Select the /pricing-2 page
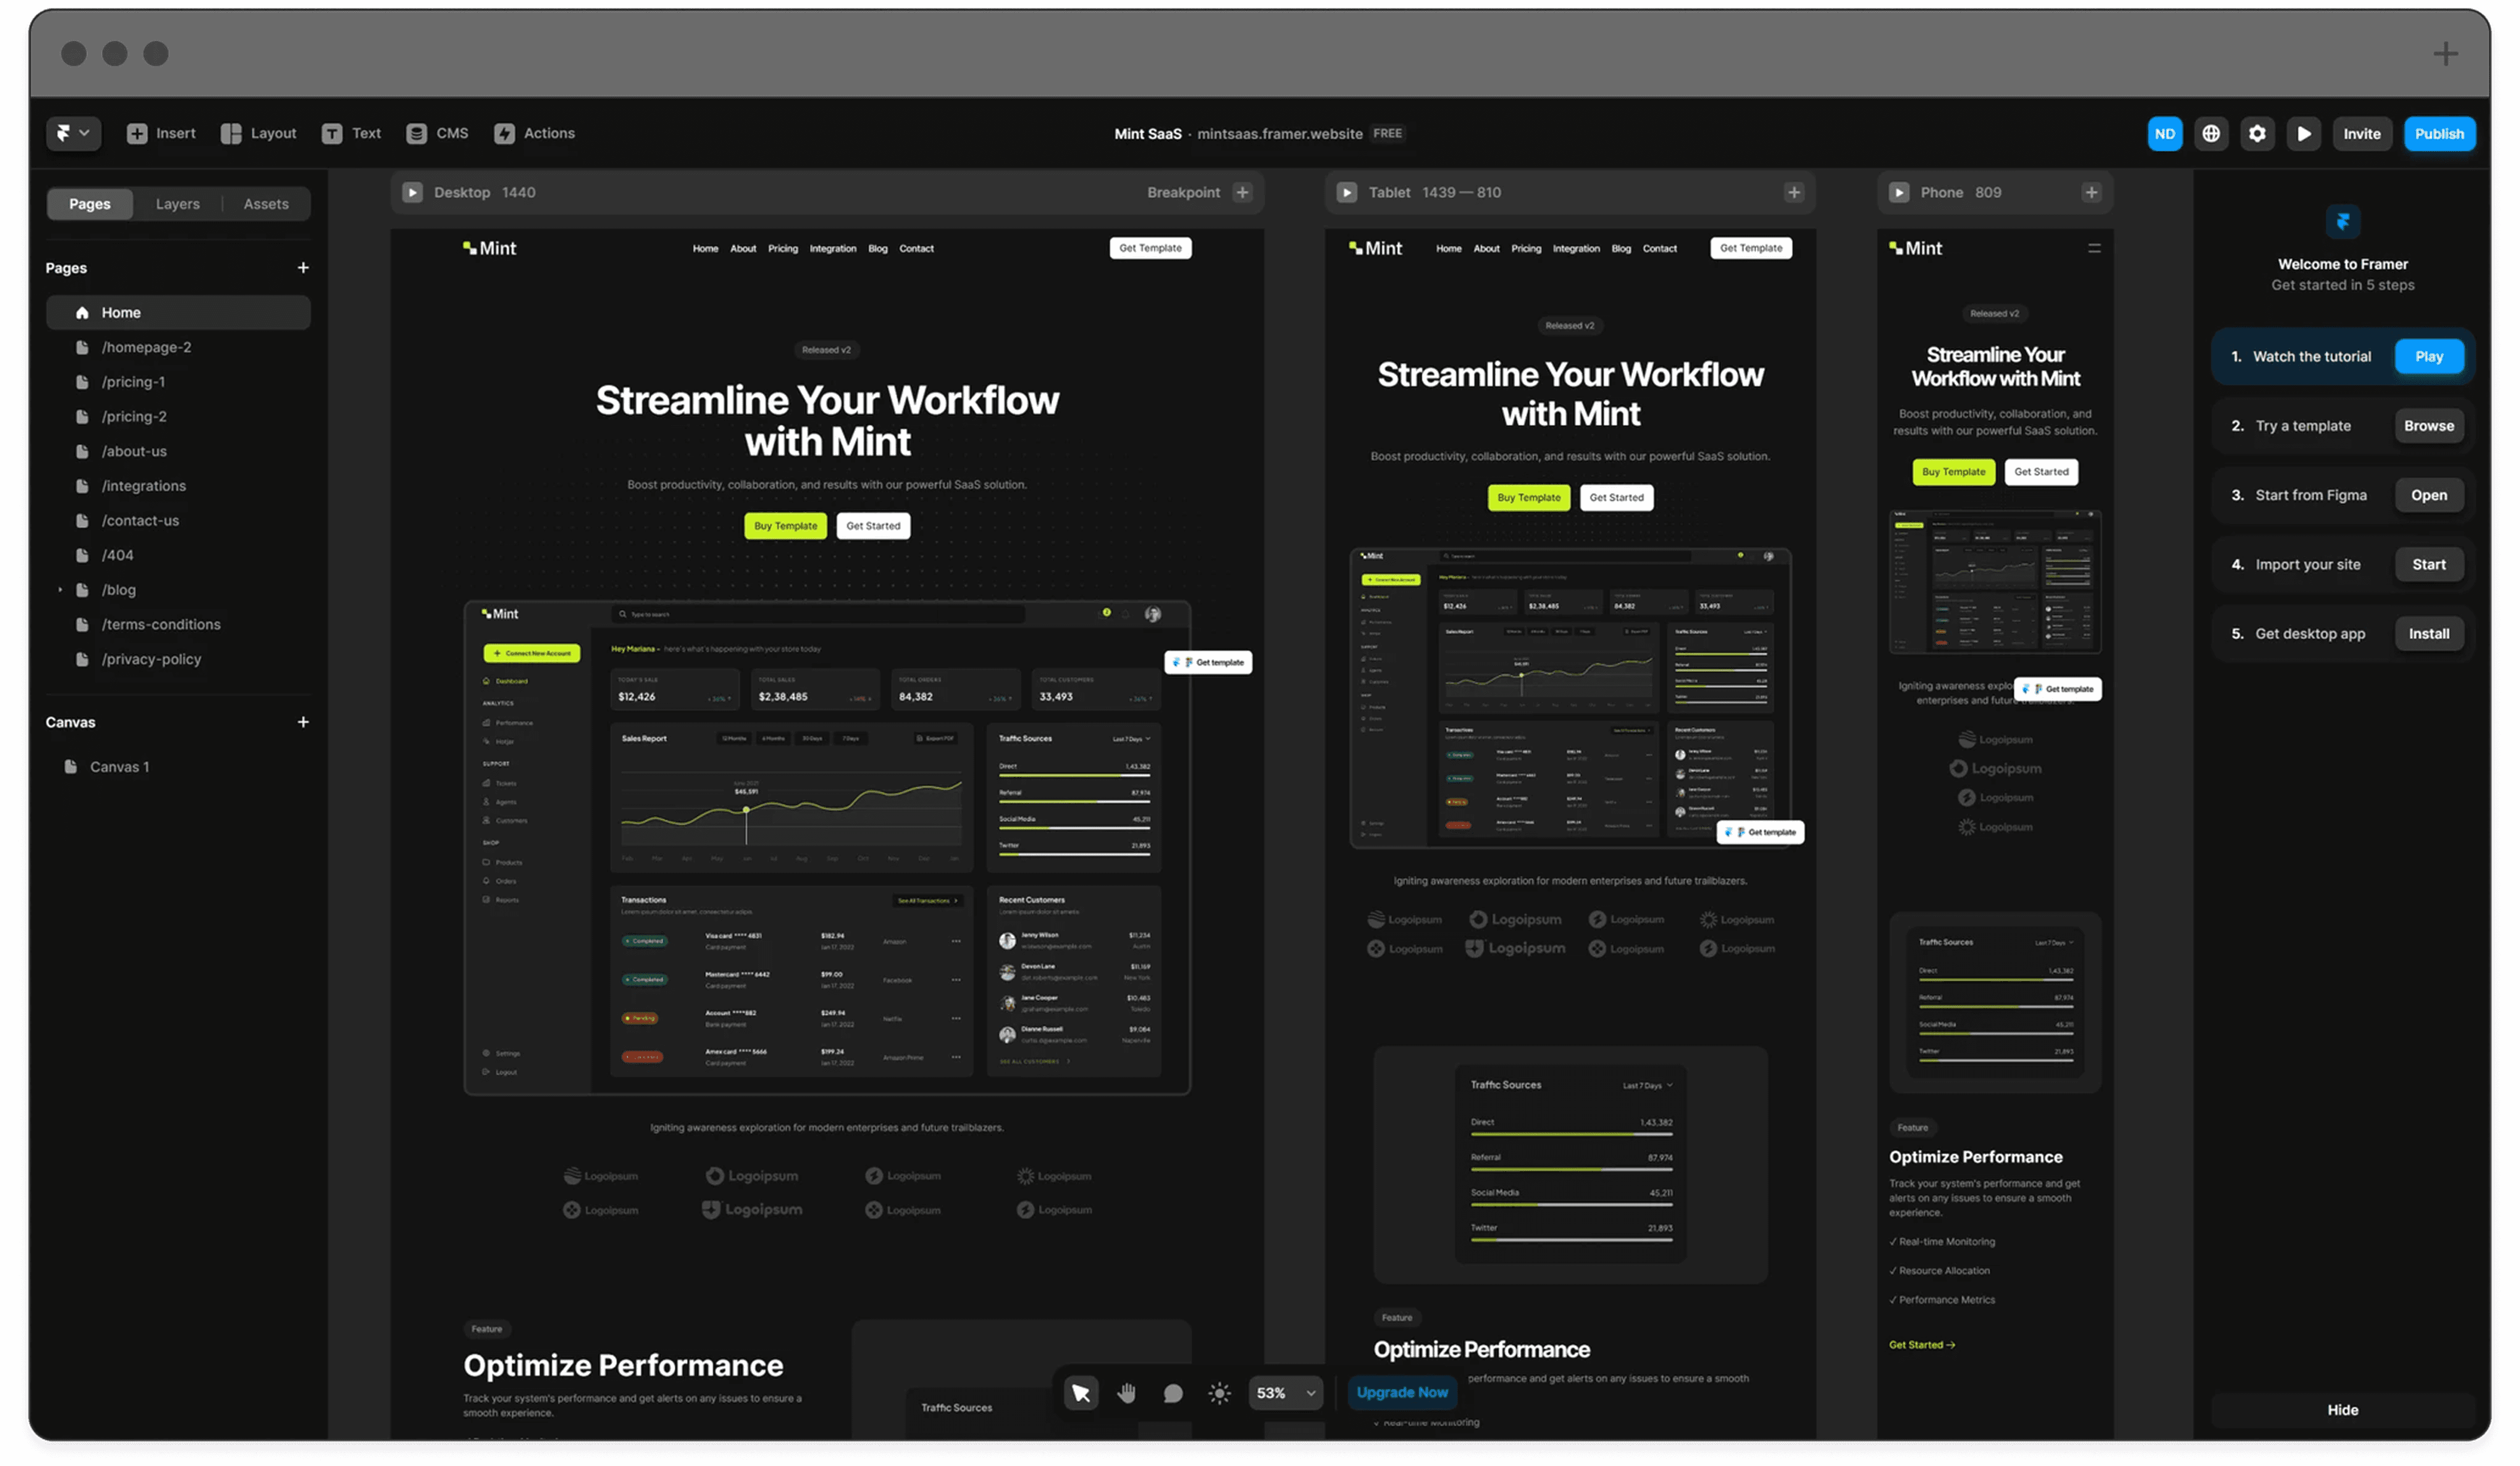Image resolution: width=2520 pixels, height=1466 pixels. (x=134, y=416)
